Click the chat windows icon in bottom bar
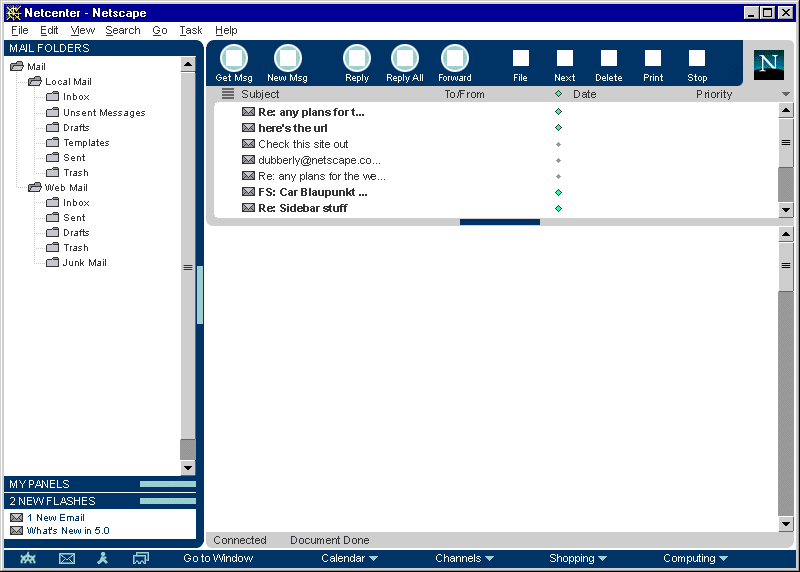The width and height of the screenshot is (800, 572). pos(141,558)
